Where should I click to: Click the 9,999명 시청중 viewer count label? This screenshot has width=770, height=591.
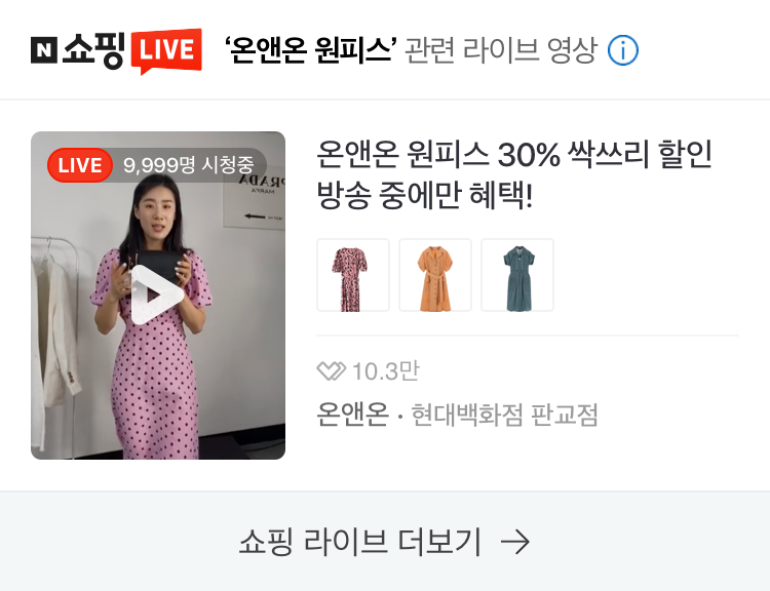point(189,165)
